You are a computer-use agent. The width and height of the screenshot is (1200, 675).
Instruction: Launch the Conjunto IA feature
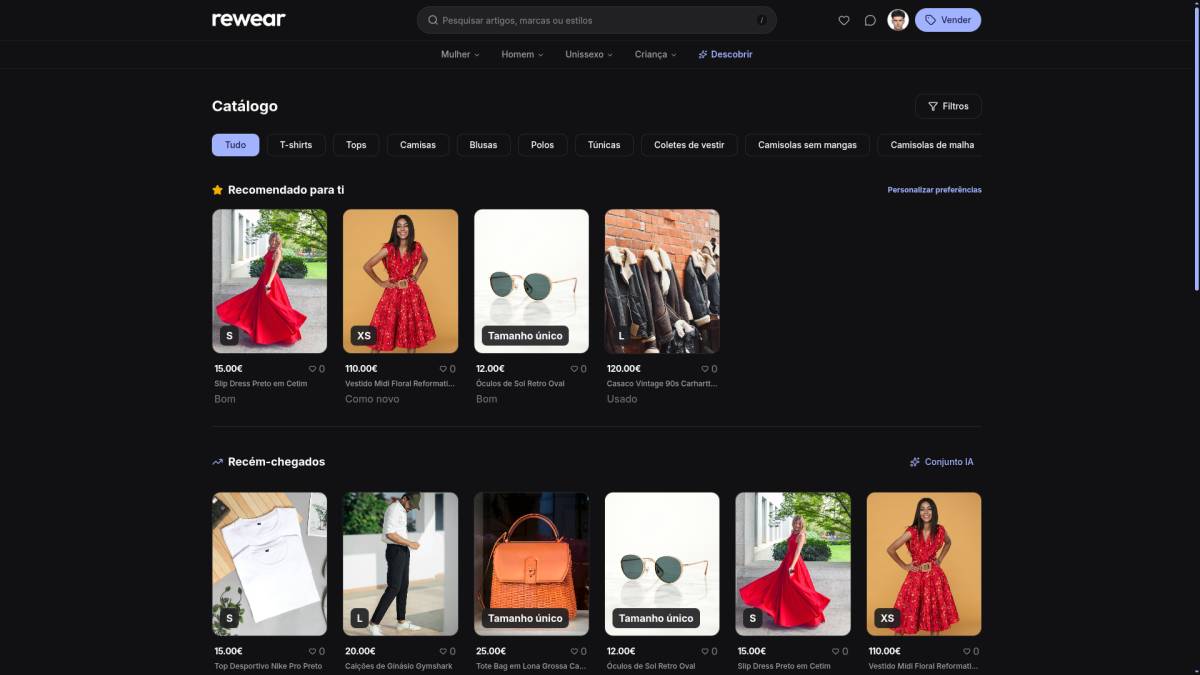click(941, 462)
